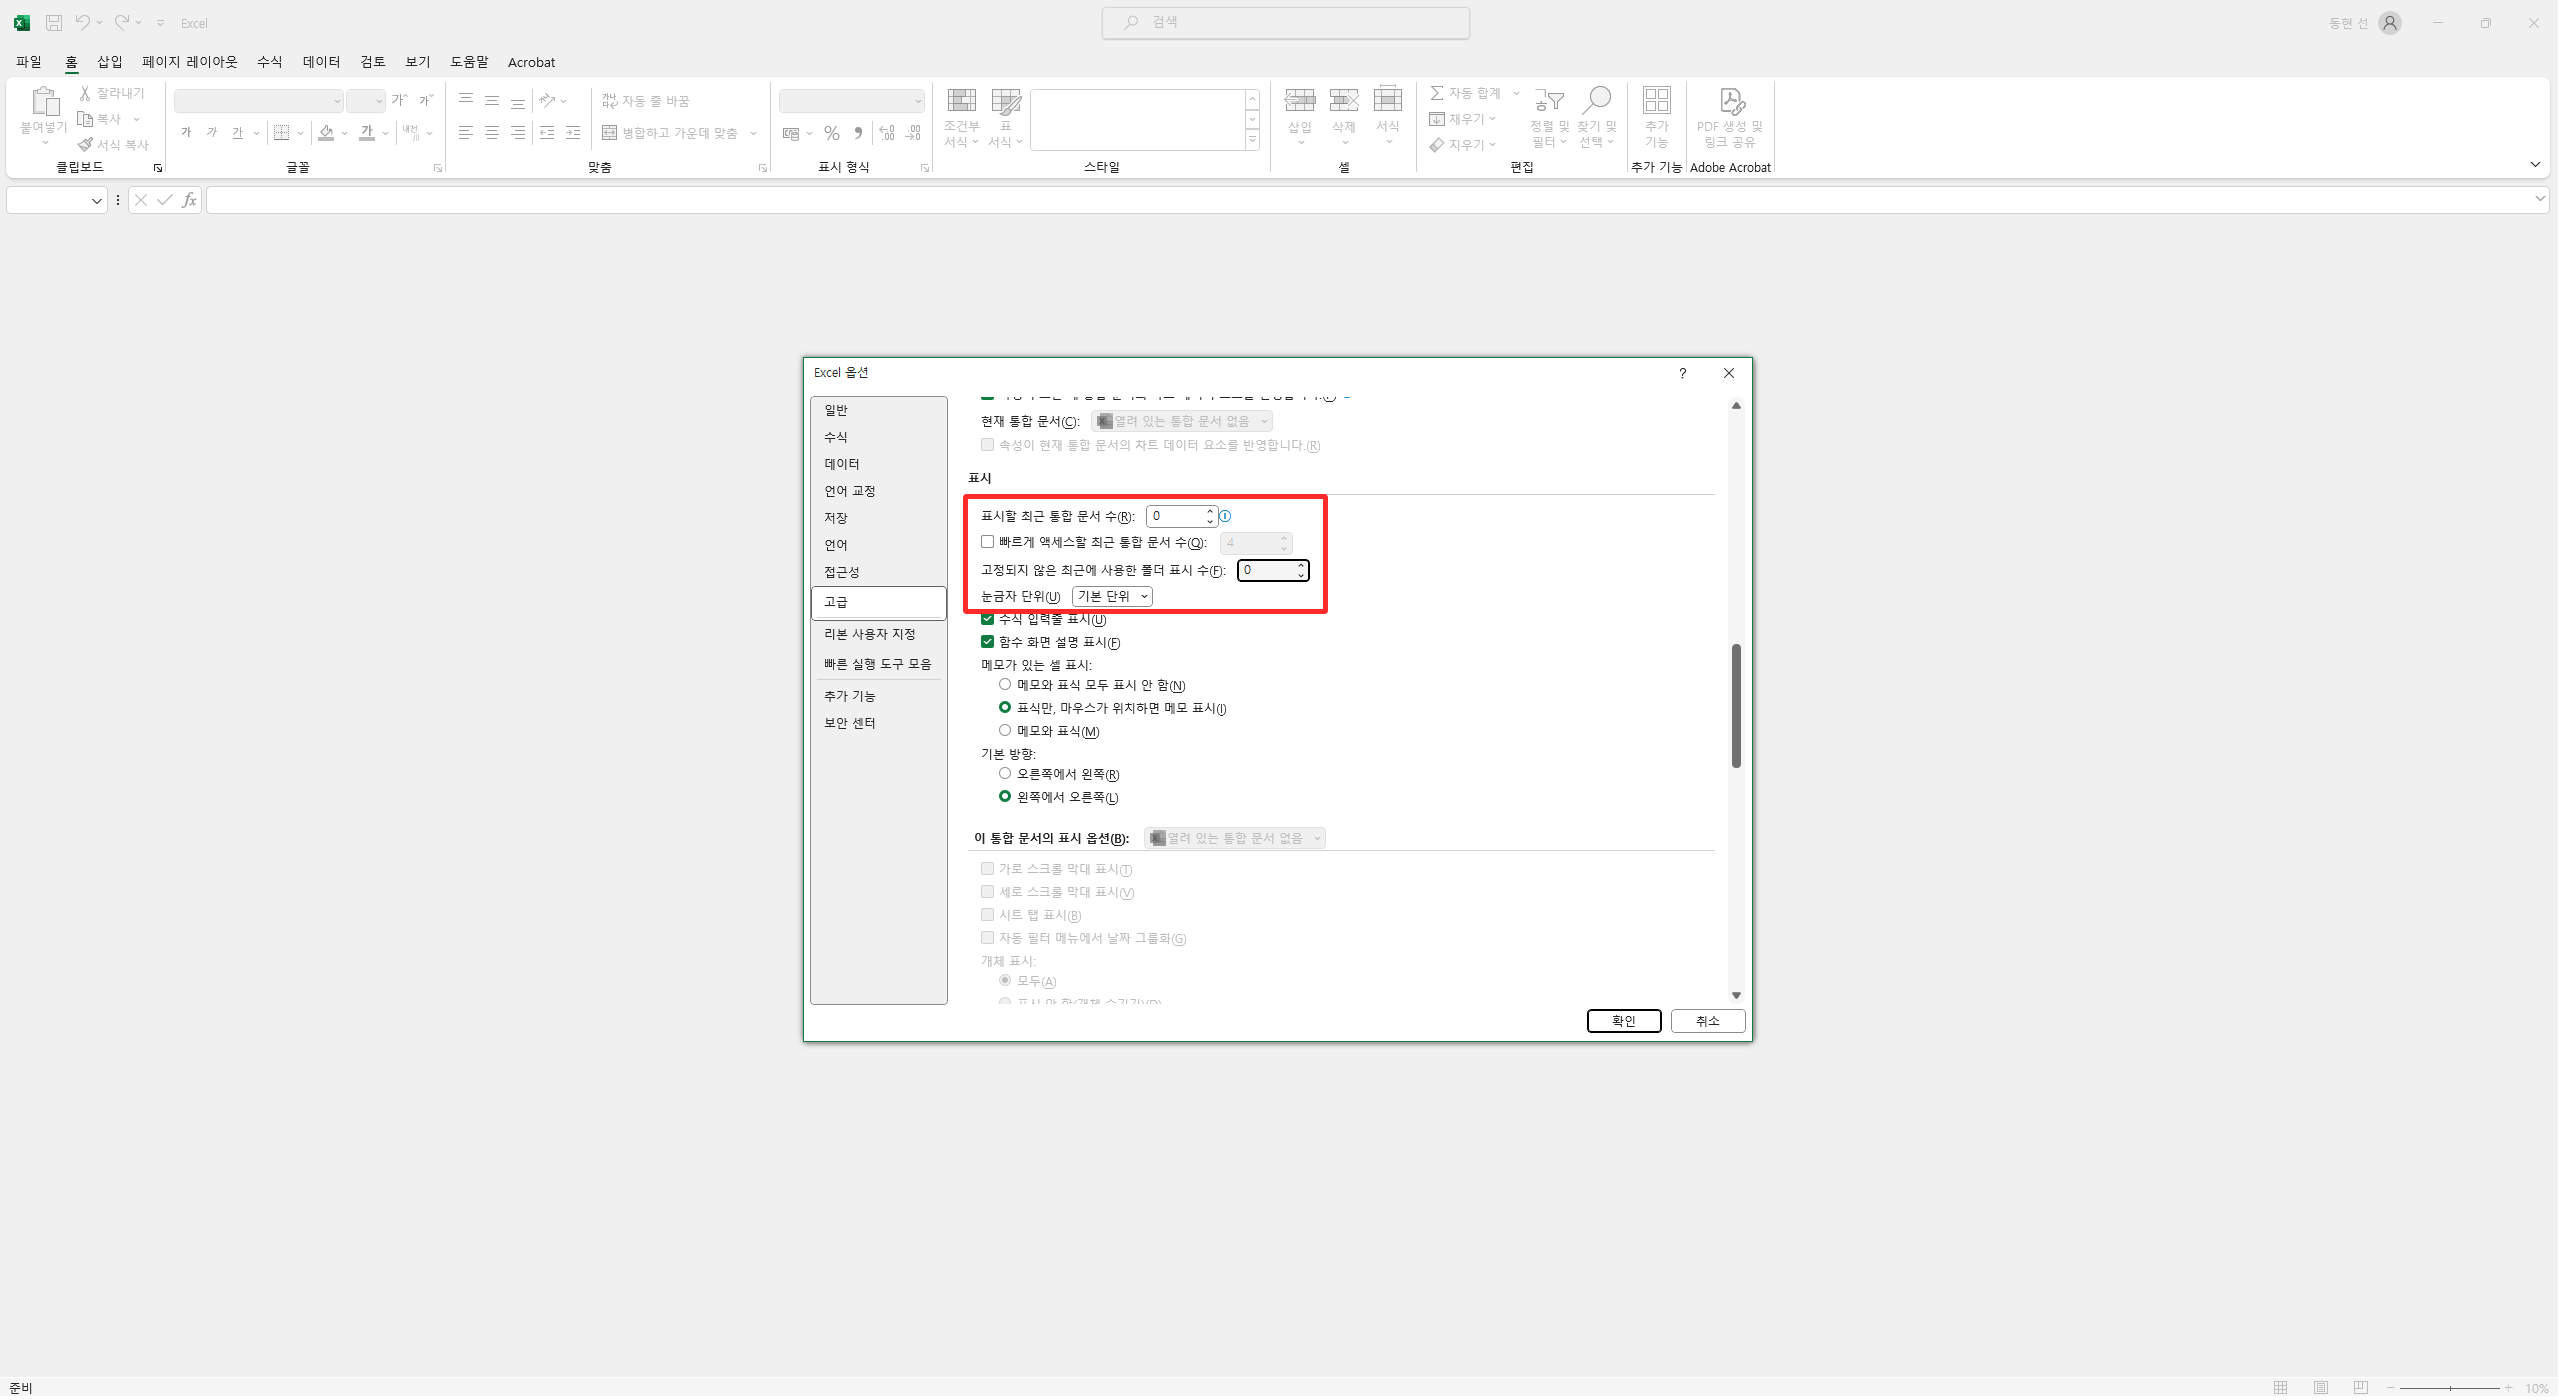Open the 저장 (Save) options category
The height and width of the screenshot is (1400, 2559).
pos(836,518)
